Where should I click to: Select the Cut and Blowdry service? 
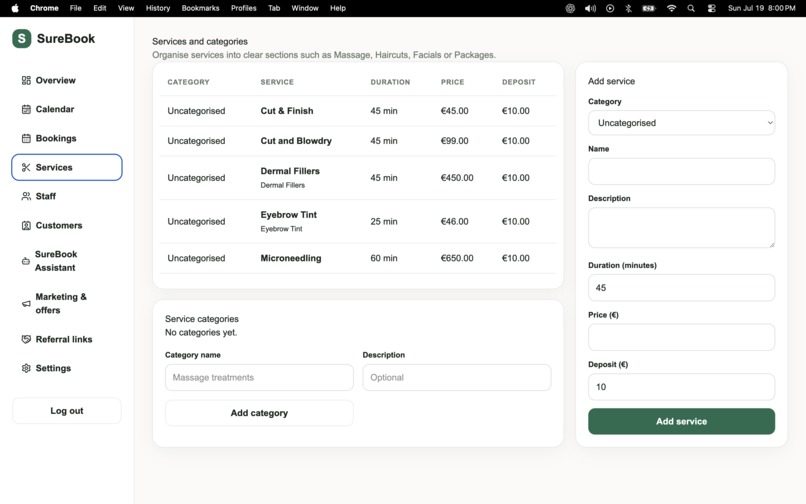click(296, 140)
